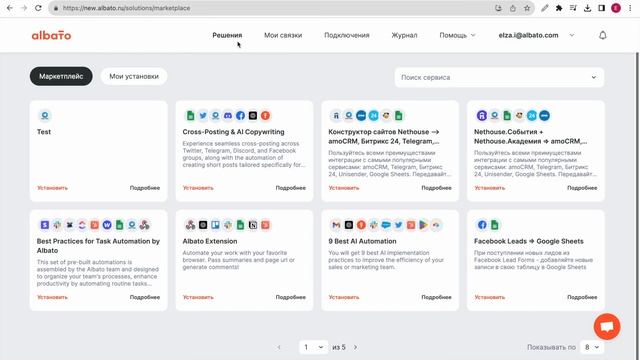Screen dimensions: 640x360
Task: Open Мои связки menu item
Action: (283, 36)
